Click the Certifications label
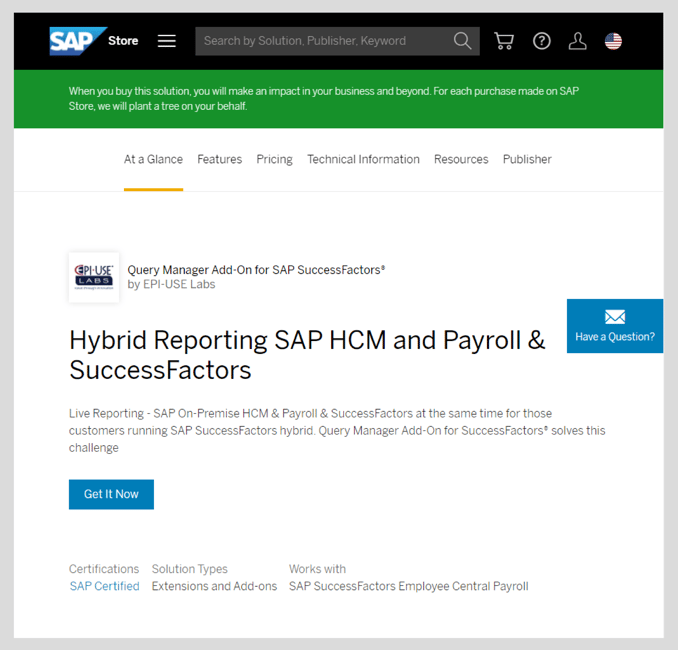This screenshot has width=678, height=650. (104, 569)
